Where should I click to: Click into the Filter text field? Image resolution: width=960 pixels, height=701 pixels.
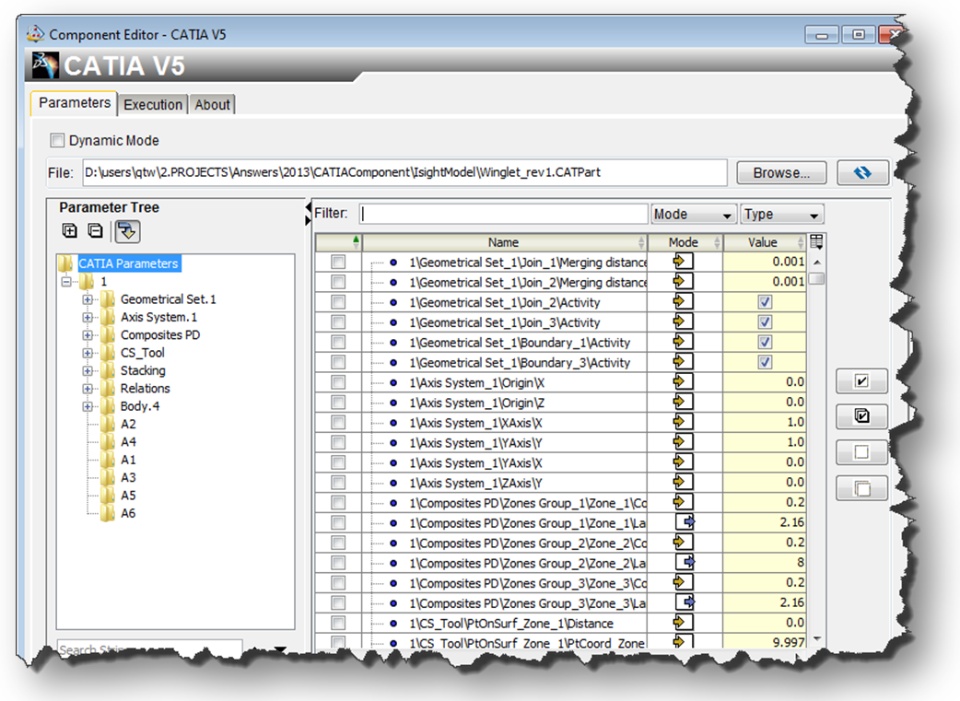503,214
